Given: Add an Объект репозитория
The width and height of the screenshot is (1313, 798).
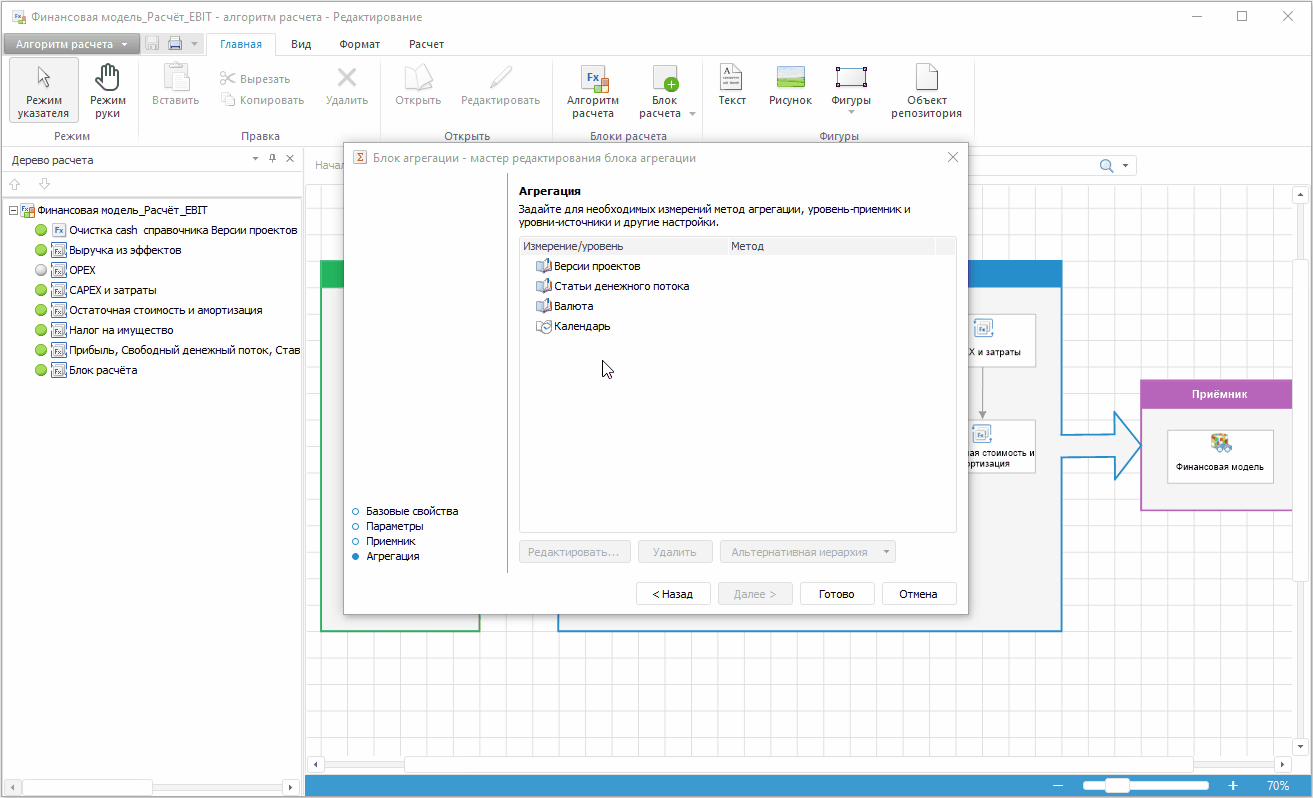Looking at the screenshot, I should pos(927,90).
